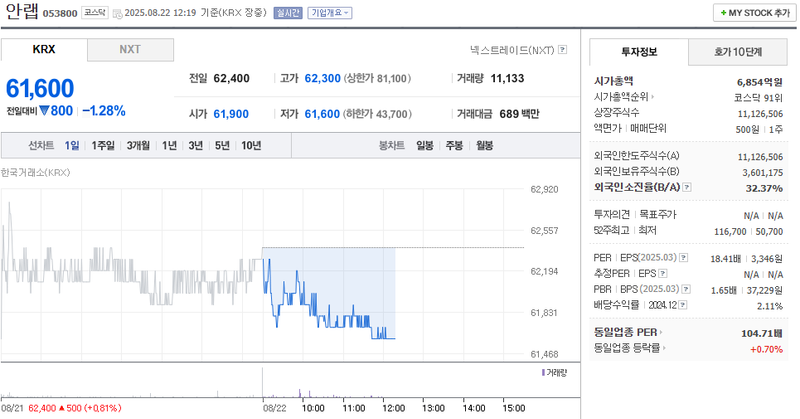Click the 안랩 stock name heading

(22, 11)
